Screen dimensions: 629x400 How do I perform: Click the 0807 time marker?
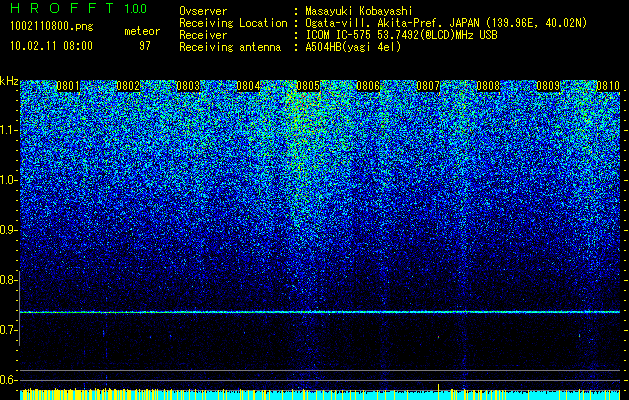click(428, 86)
